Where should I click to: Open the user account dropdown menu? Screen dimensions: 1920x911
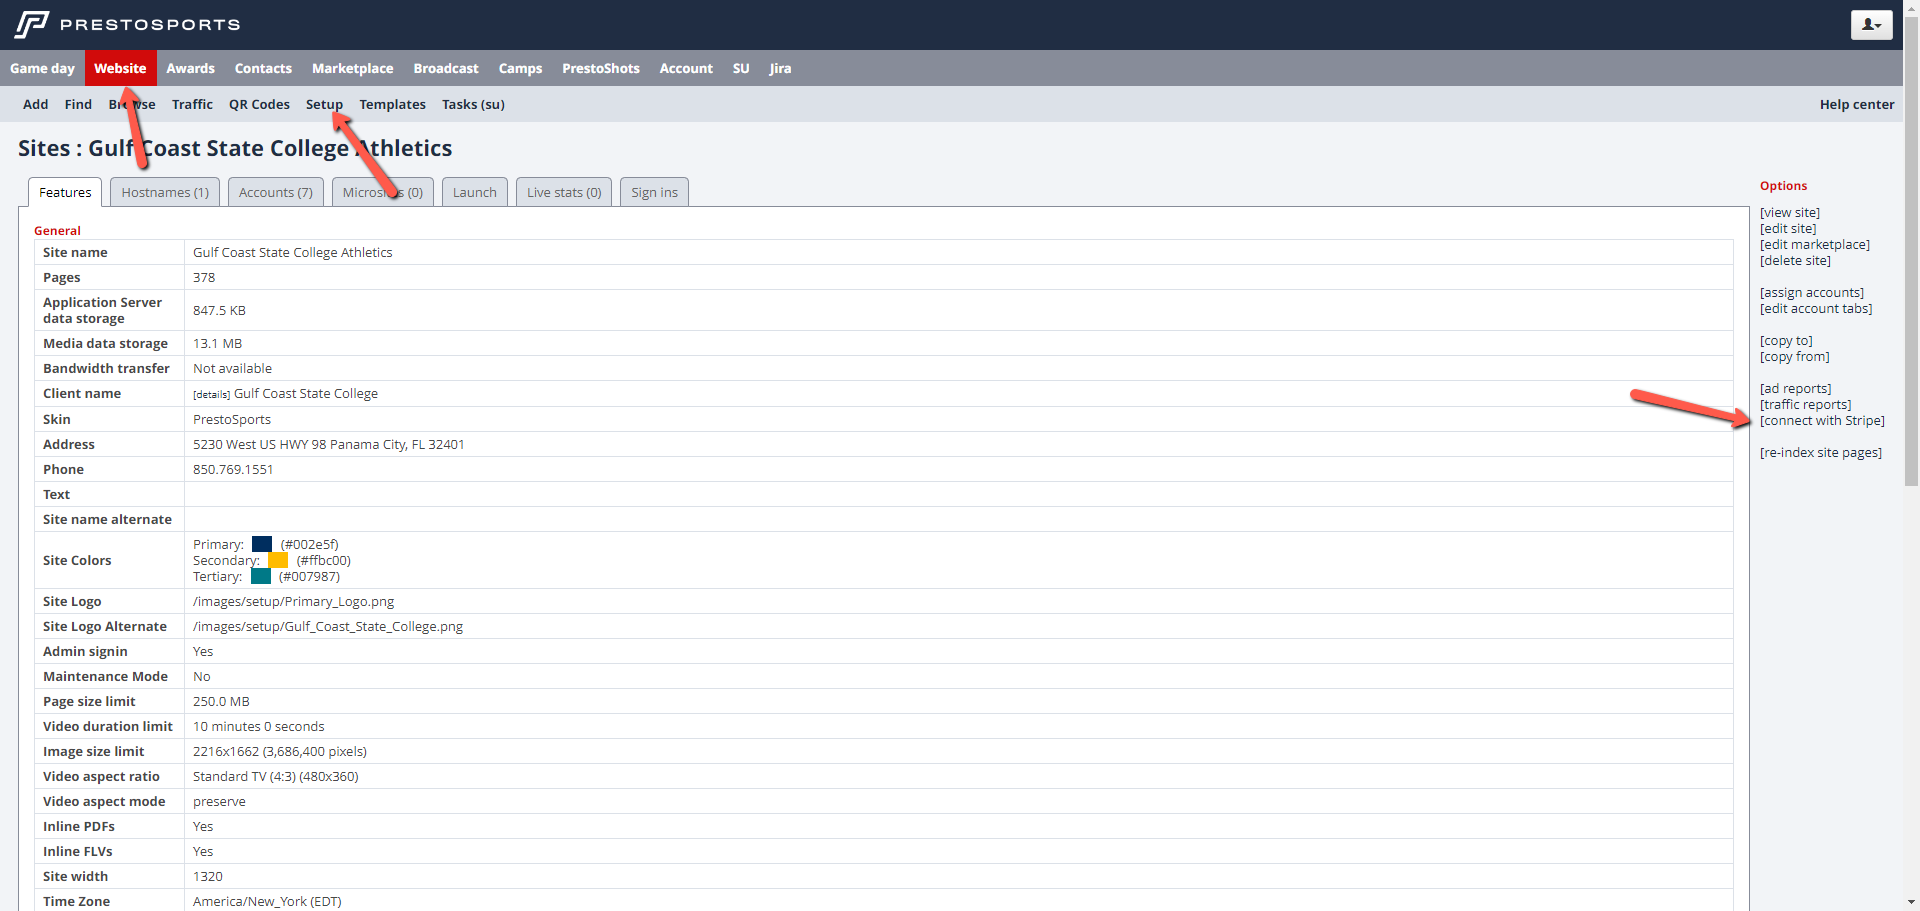(1871, 24)
